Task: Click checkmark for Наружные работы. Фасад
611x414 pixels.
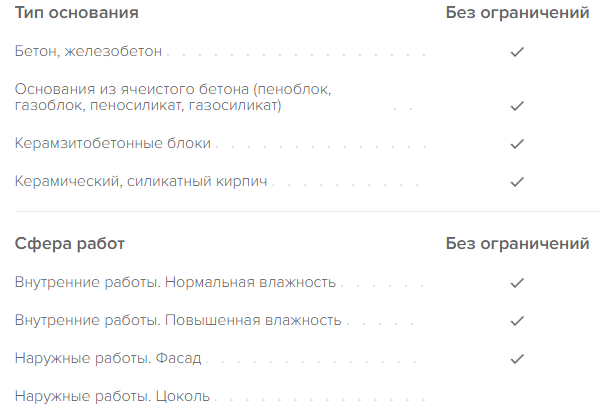Action: (x=517, y=358)
